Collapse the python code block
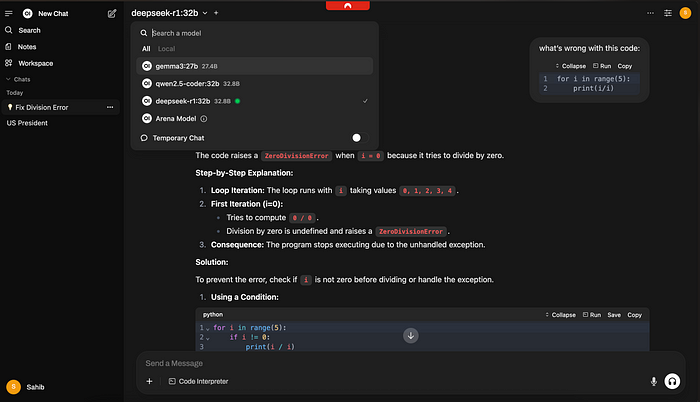This screenshot has width=700, height=402. [560, 315]
